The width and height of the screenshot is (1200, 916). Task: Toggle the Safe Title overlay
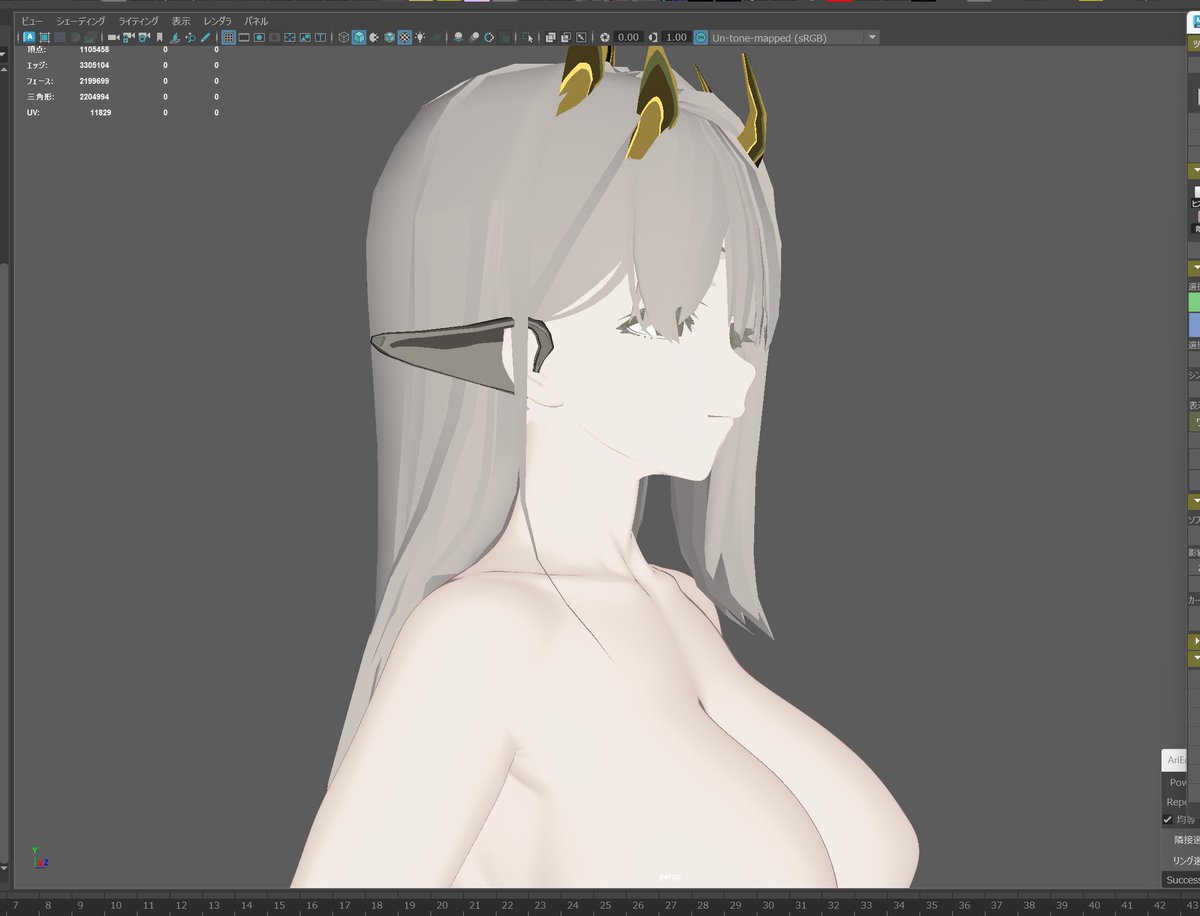point(320,37)
